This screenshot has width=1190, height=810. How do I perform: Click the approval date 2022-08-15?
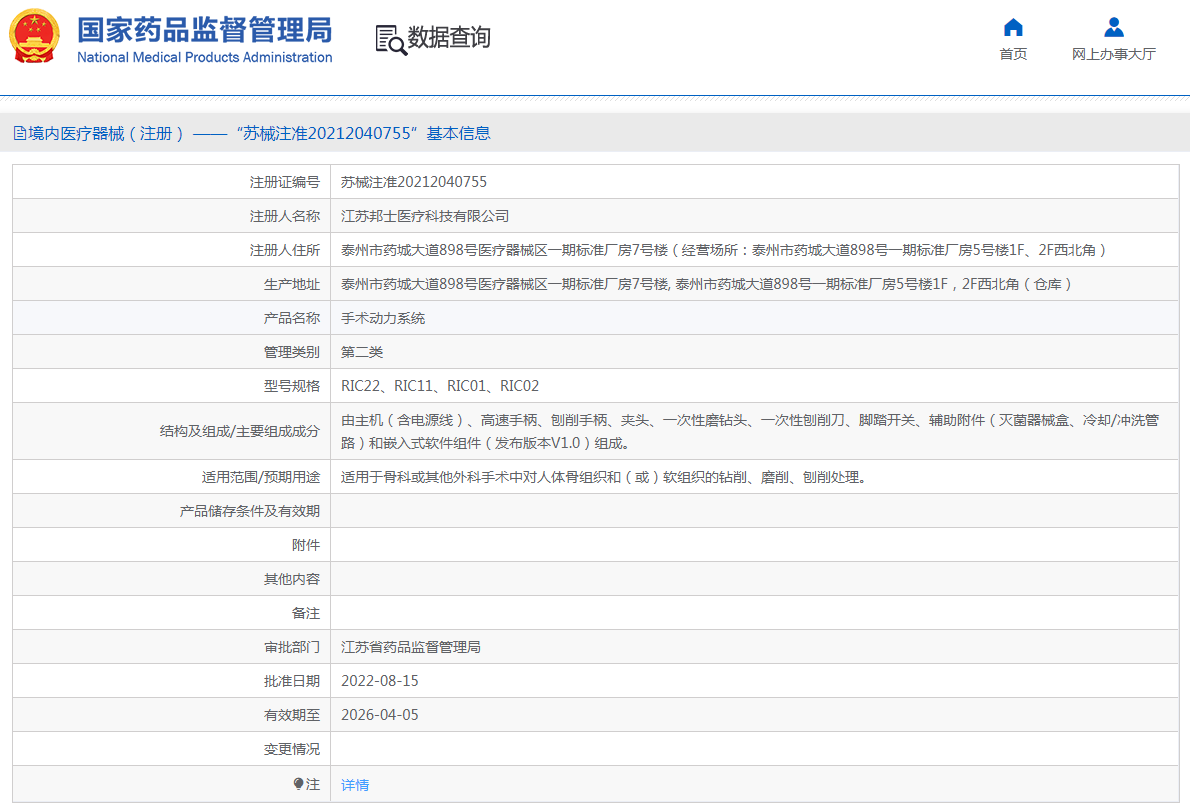click(380, 681)
